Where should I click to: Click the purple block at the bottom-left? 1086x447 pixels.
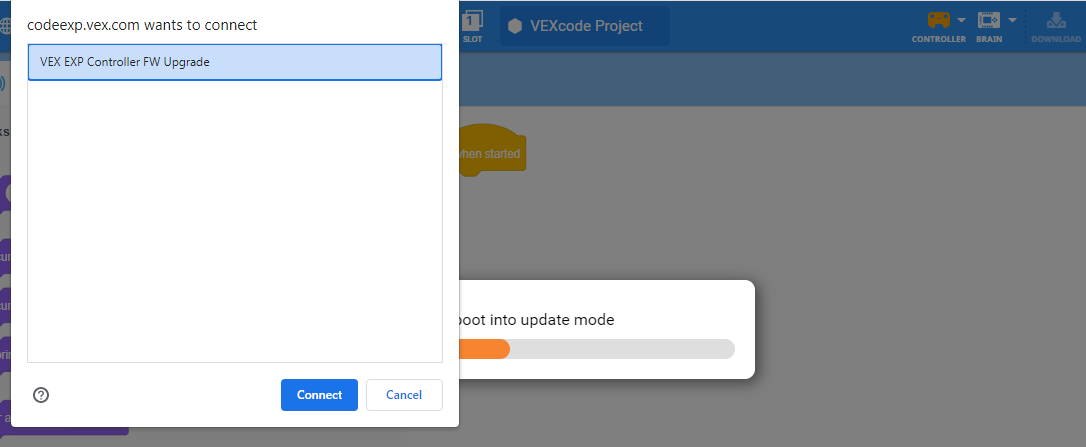pyautogui.click(x=70, y=424)
